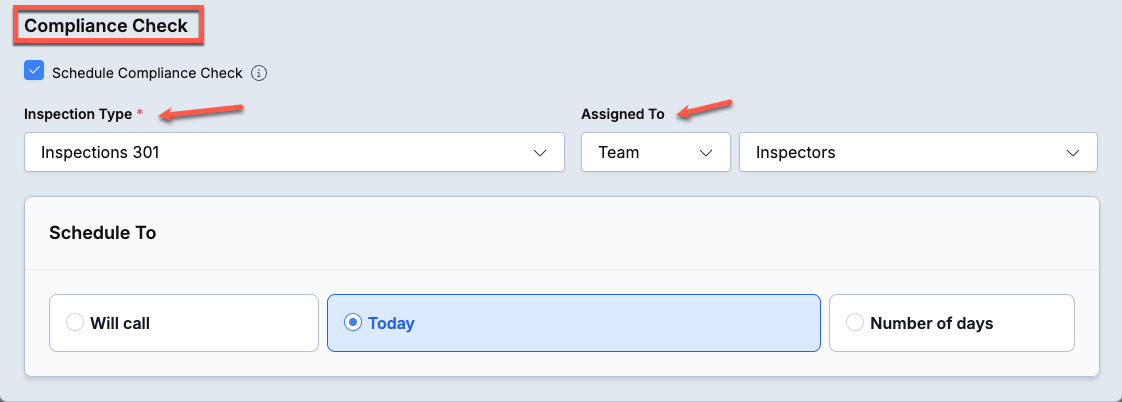Click the red arrow pointing at Inspection Type
The image size is (1122, 402).
click(202, 113)
